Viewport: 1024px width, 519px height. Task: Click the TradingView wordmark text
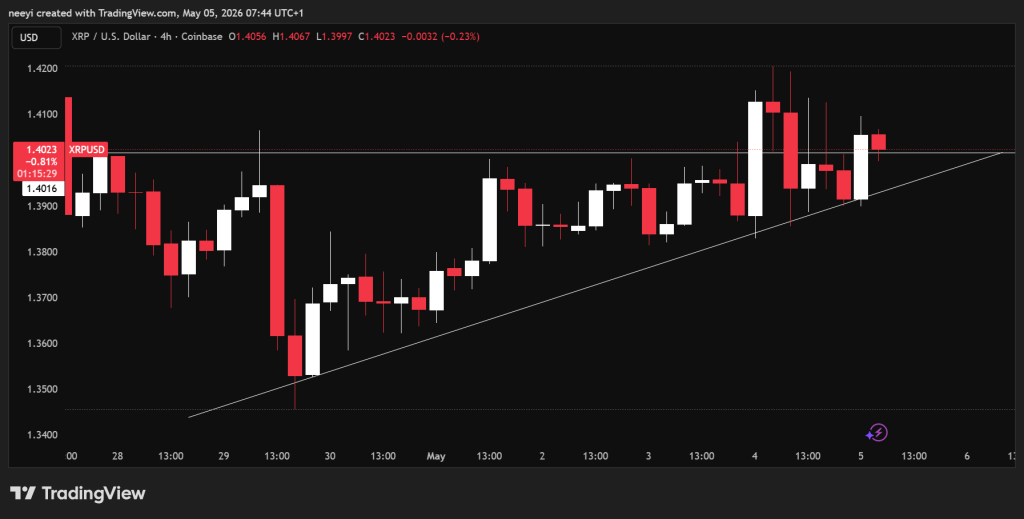click(93, 494)
